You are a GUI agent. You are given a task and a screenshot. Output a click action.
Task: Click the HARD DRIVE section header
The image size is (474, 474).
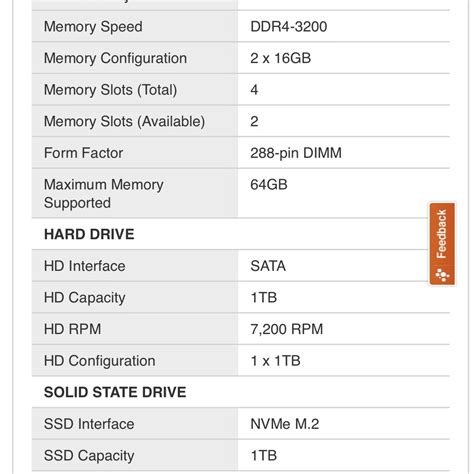89,234
